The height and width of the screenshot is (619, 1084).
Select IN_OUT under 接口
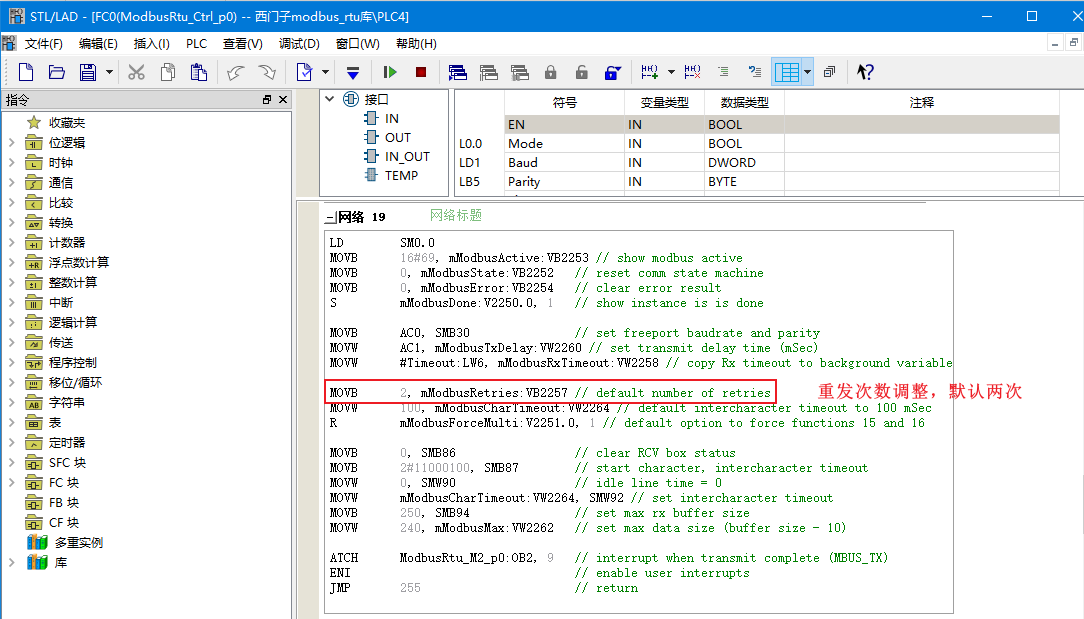coord(407,157)
